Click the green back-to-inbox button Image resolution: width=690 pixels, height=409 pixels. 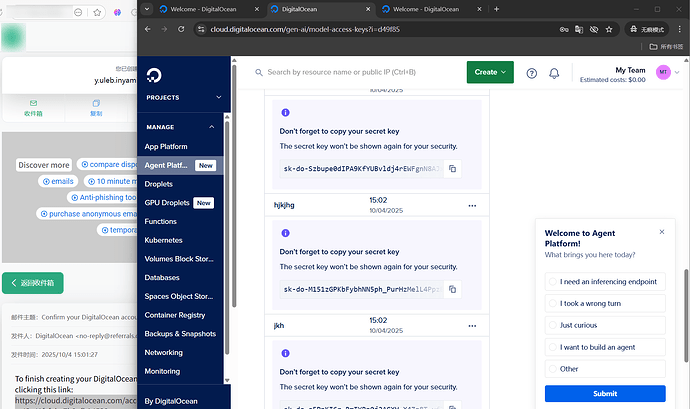34,284
